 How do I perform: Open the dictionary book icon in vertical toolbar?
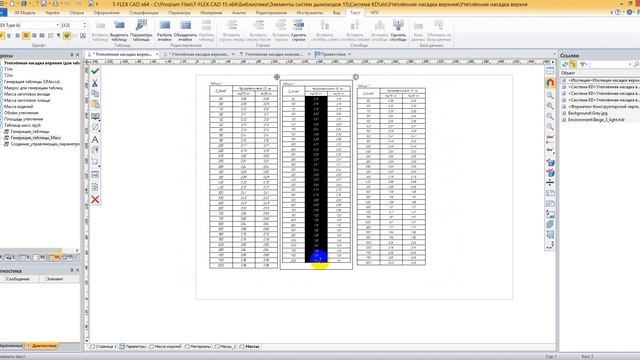pyautogui.click(x=95, y=116)
